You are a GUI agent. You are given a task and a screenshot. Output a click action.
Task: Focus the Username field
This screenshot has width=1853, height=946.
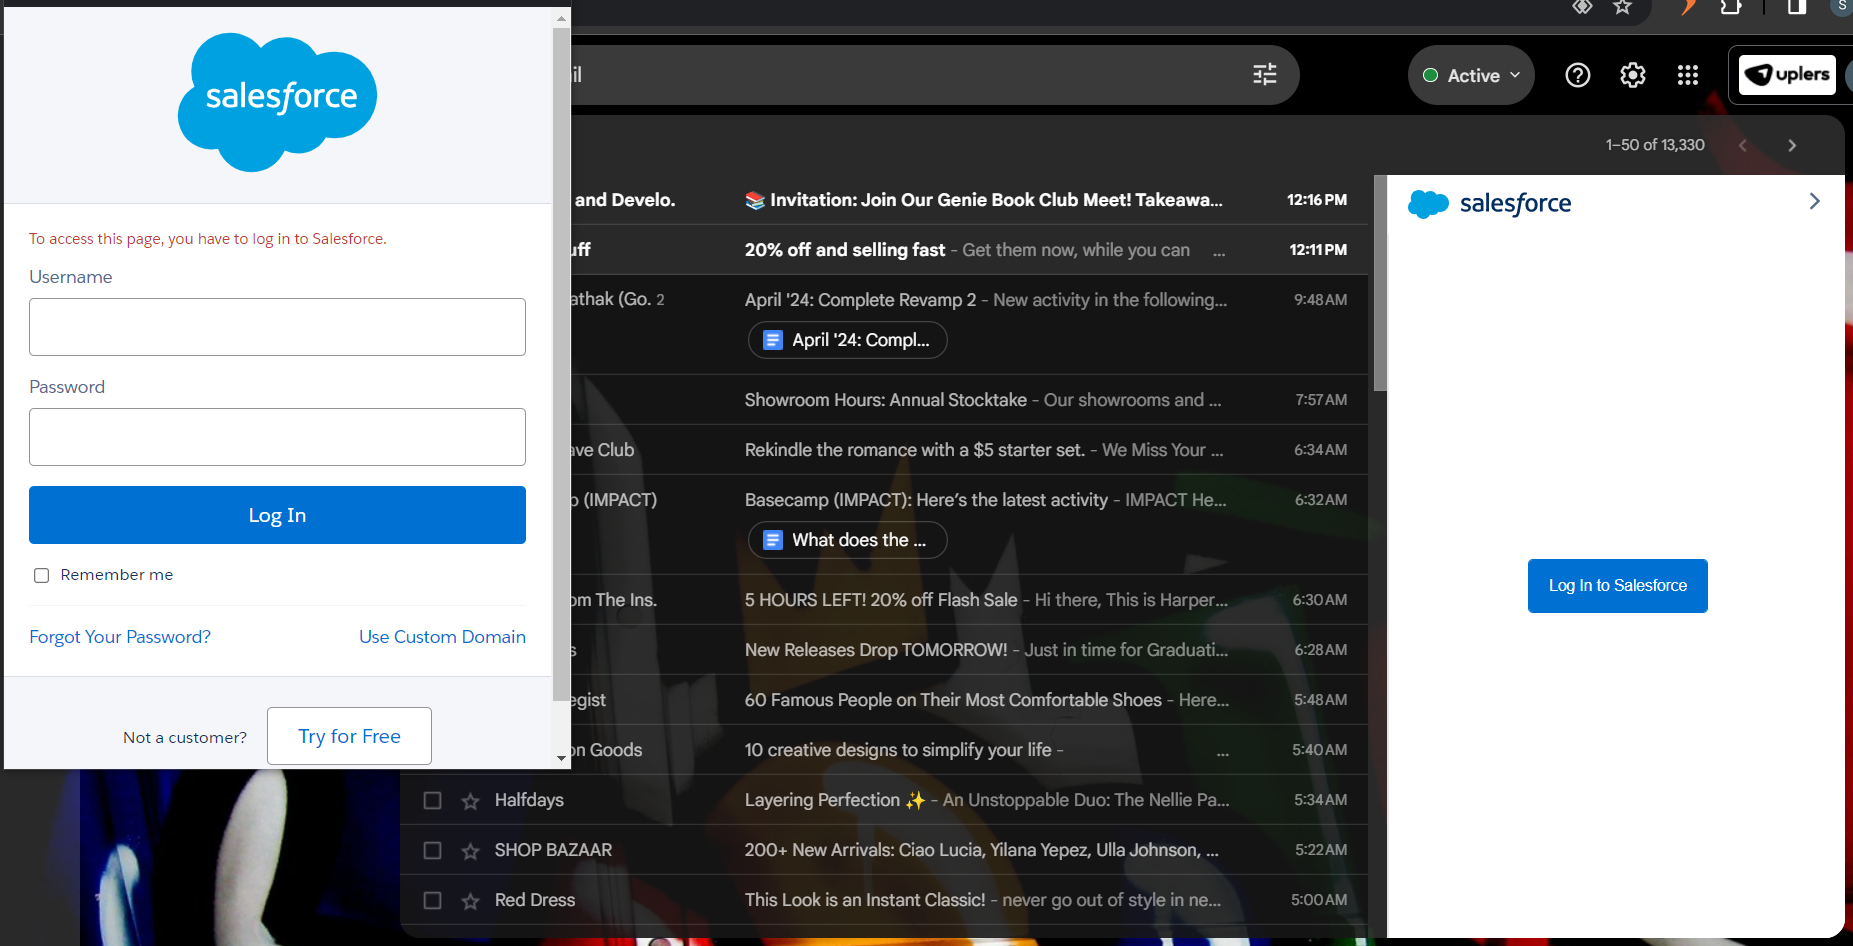coord(277,327)
